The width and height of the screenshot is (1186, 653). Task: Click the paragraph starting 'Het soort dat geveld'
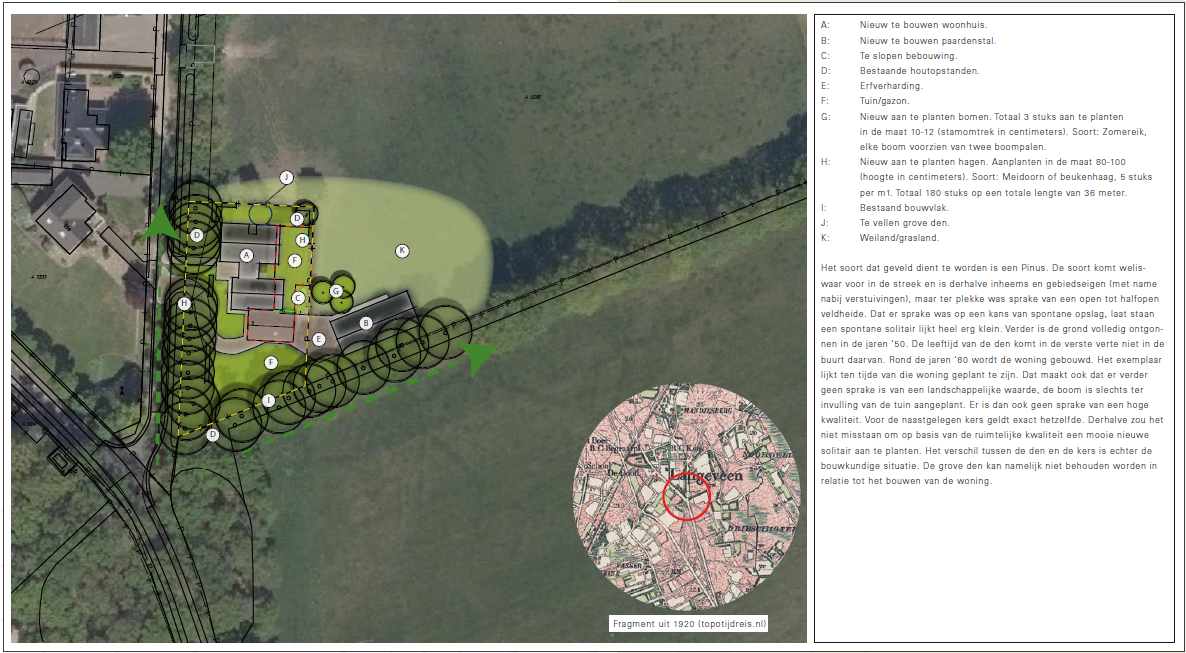coord(994,374)
